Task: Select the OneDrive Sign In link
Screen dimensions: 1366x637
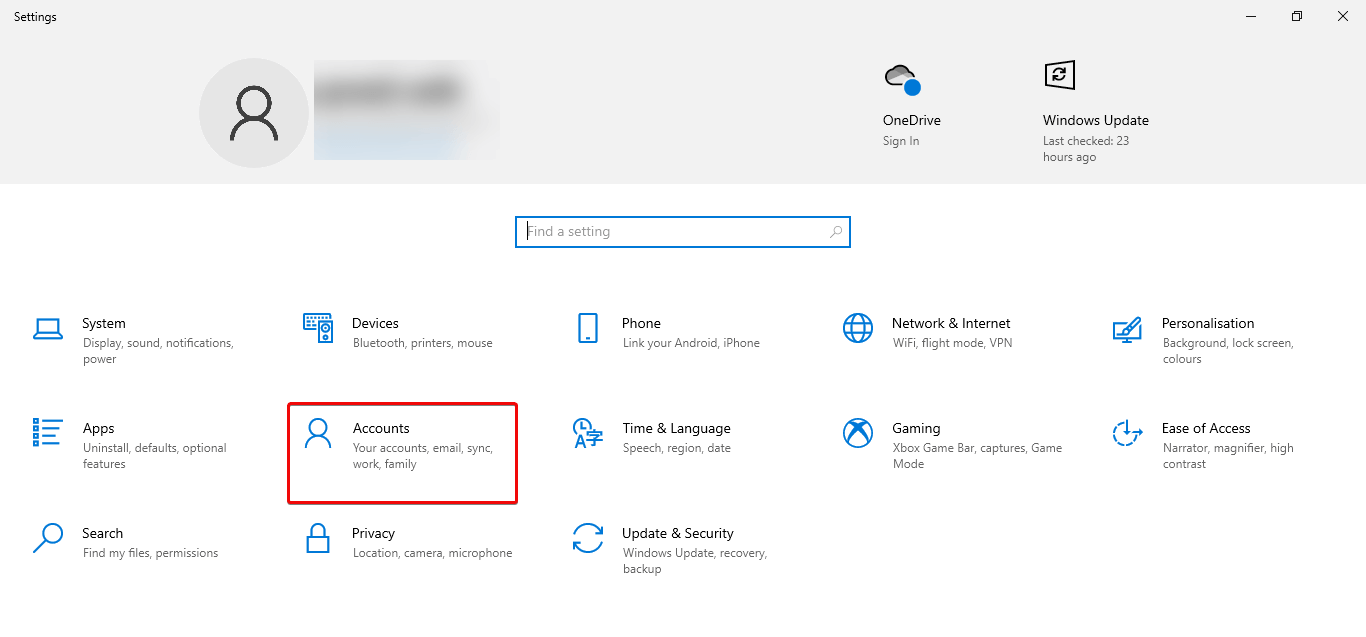Action: 898,140
